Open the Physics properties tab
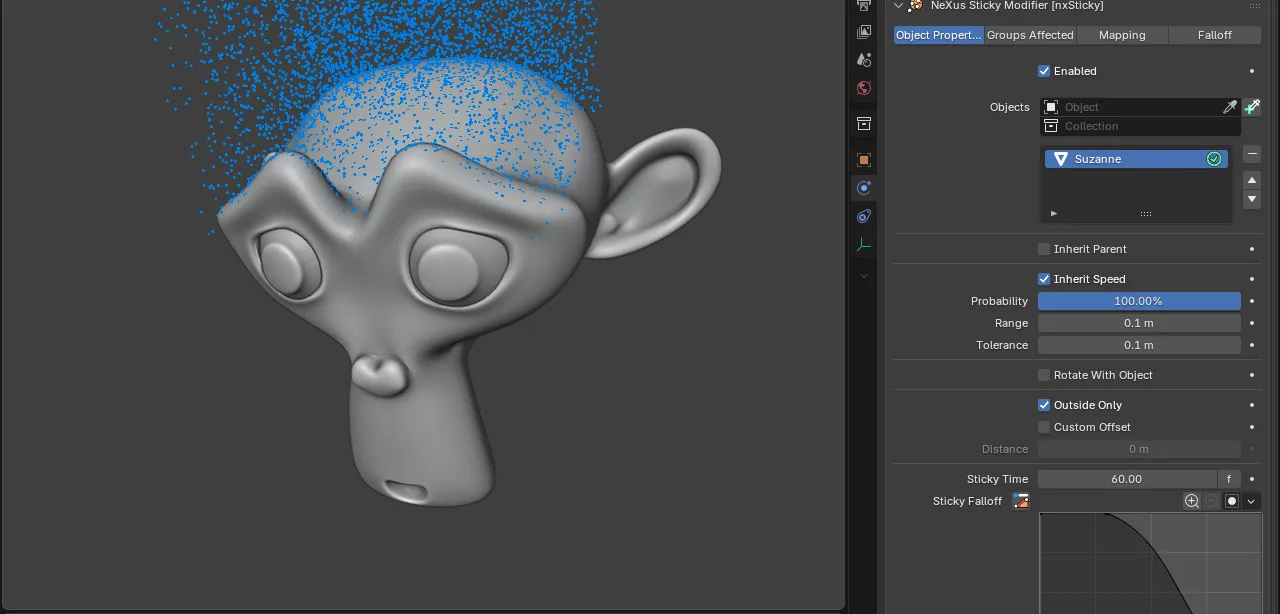 (864, 216)
